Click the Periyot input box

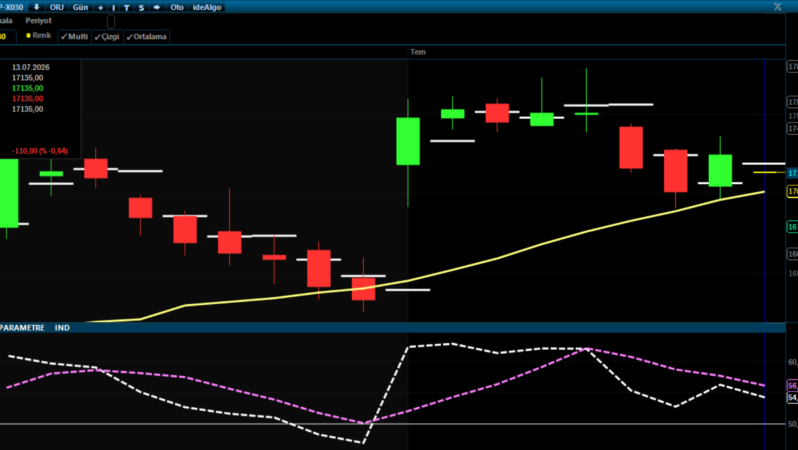coord(111,21)
